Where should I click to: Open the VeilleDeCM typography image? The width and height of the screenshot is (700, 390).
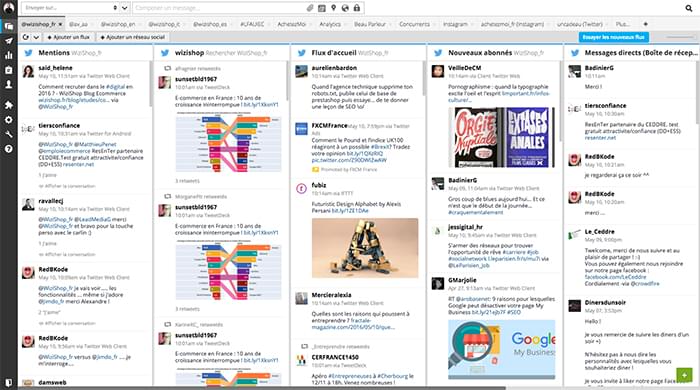tap(501, 137)
